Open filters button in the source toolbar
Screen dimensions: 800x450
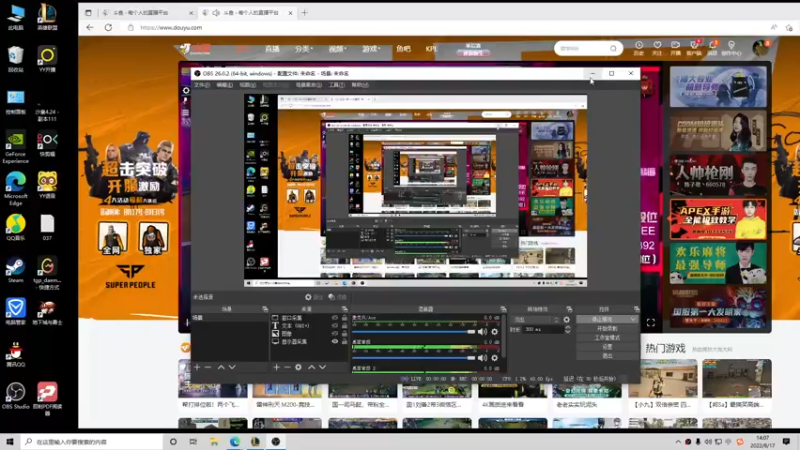[x=337, y=297]
